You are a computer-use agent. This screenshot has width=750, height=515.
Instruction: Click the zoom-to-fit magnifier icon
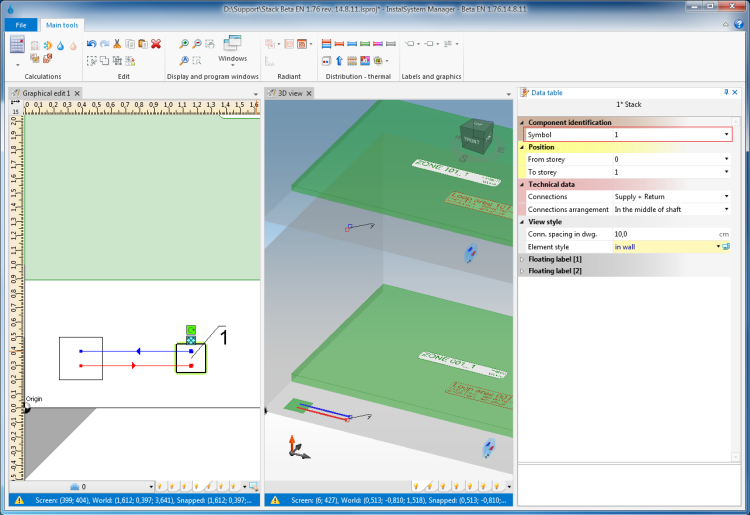coord(184,60)
